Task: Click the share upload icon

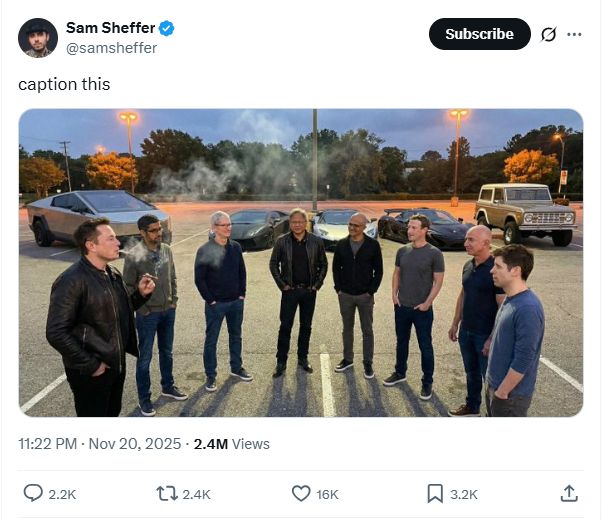Action: click(569, 493)
